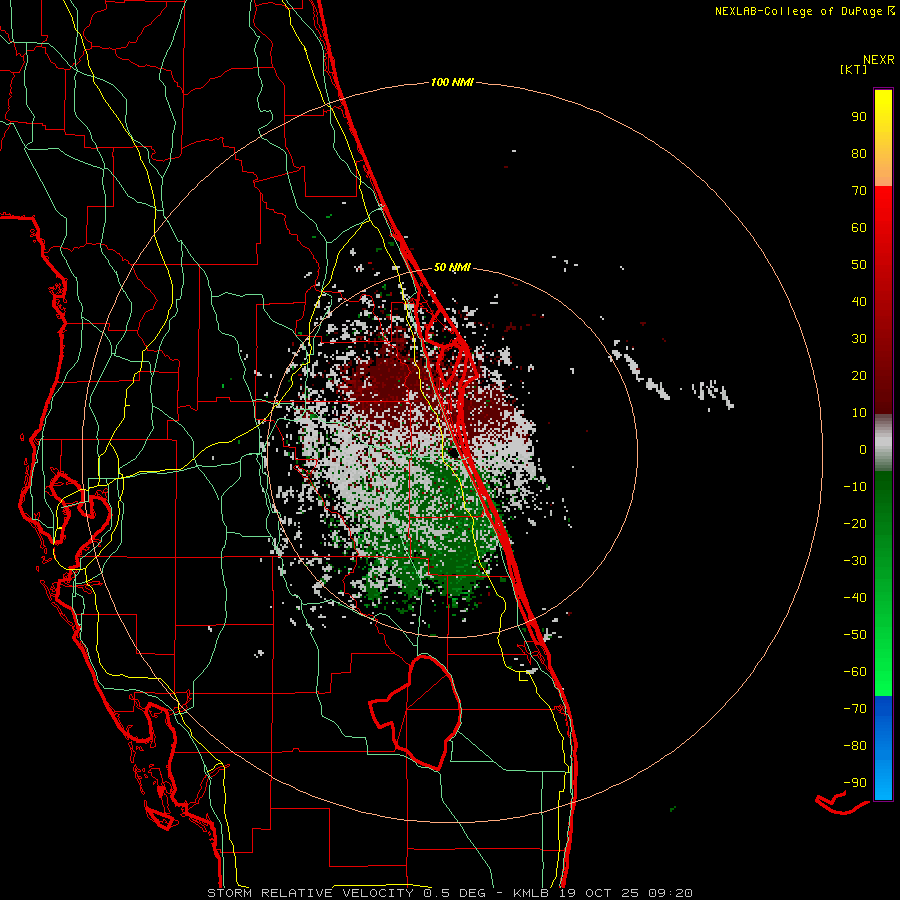Click the NEXR label above color scale
The width and height of the screenshot is (900, 900).
879,60
